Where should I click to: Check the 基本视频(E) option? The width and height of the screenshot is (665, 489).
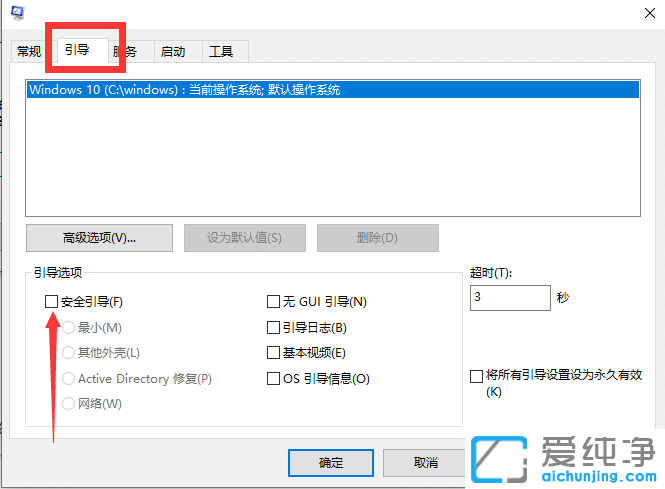pyautogui.click(x=274, y=352)
